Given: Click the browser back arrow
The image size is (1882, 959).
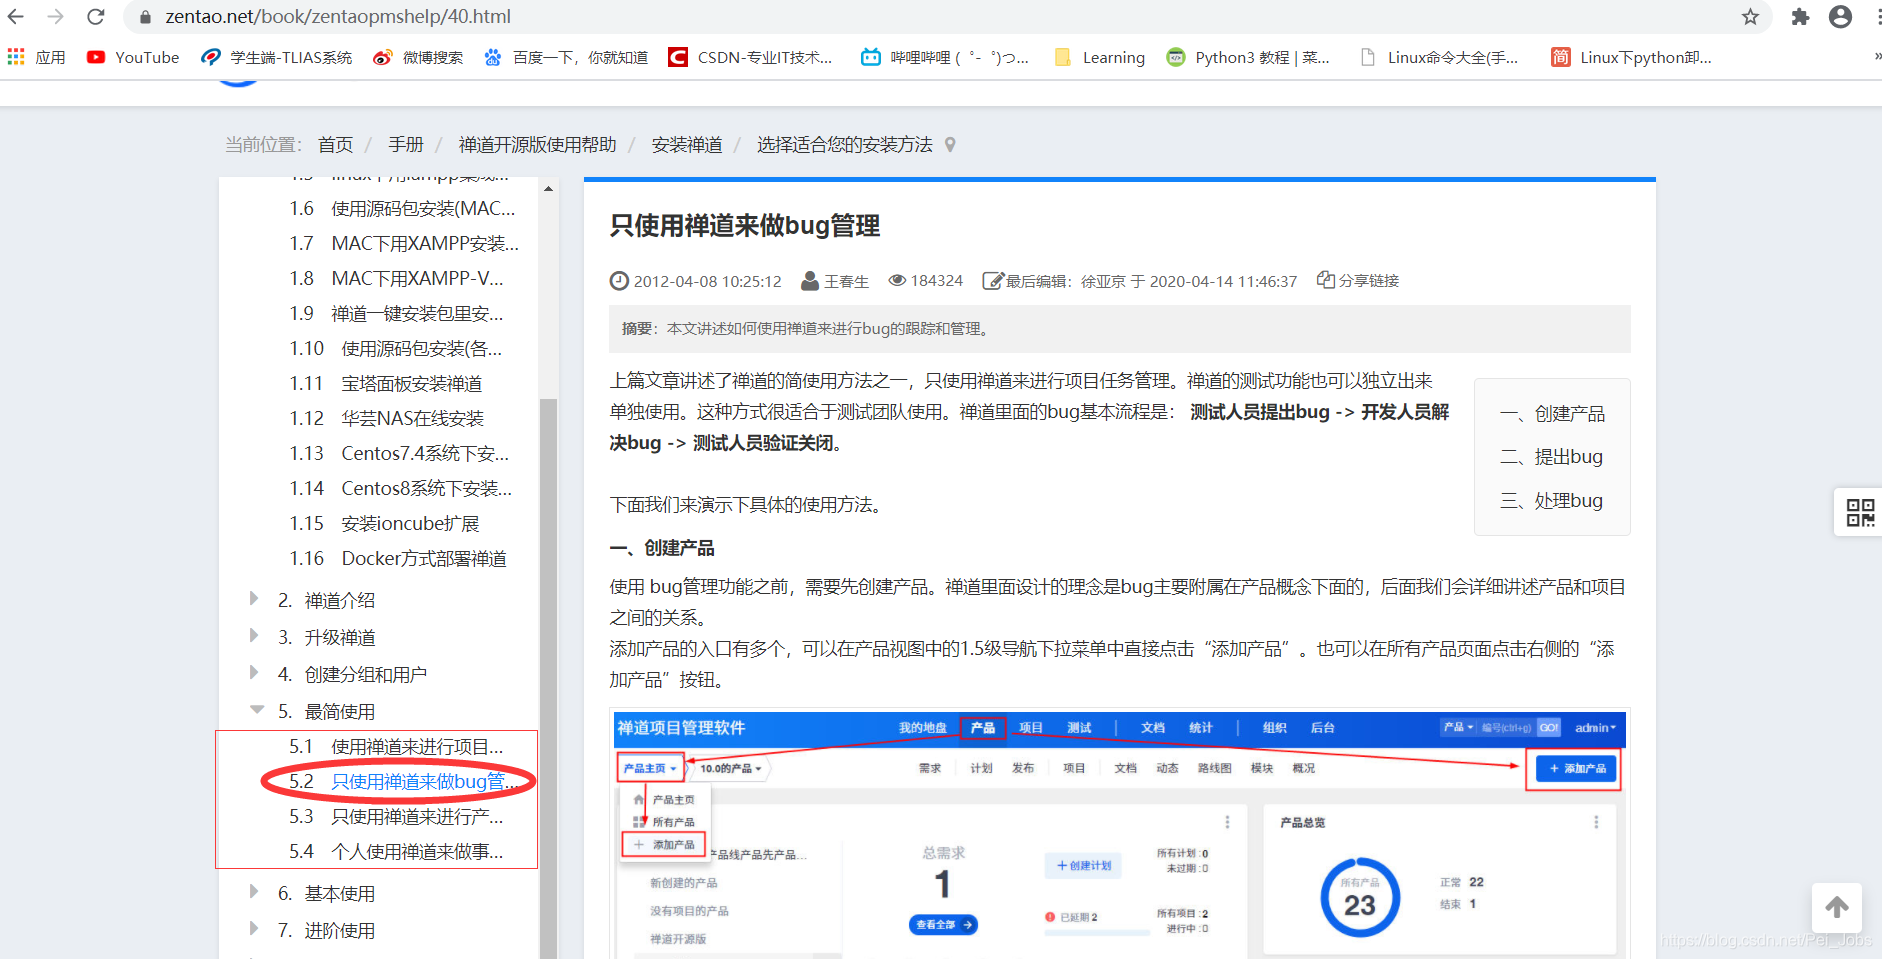Looking at the screenshot, I should (17, 16).
